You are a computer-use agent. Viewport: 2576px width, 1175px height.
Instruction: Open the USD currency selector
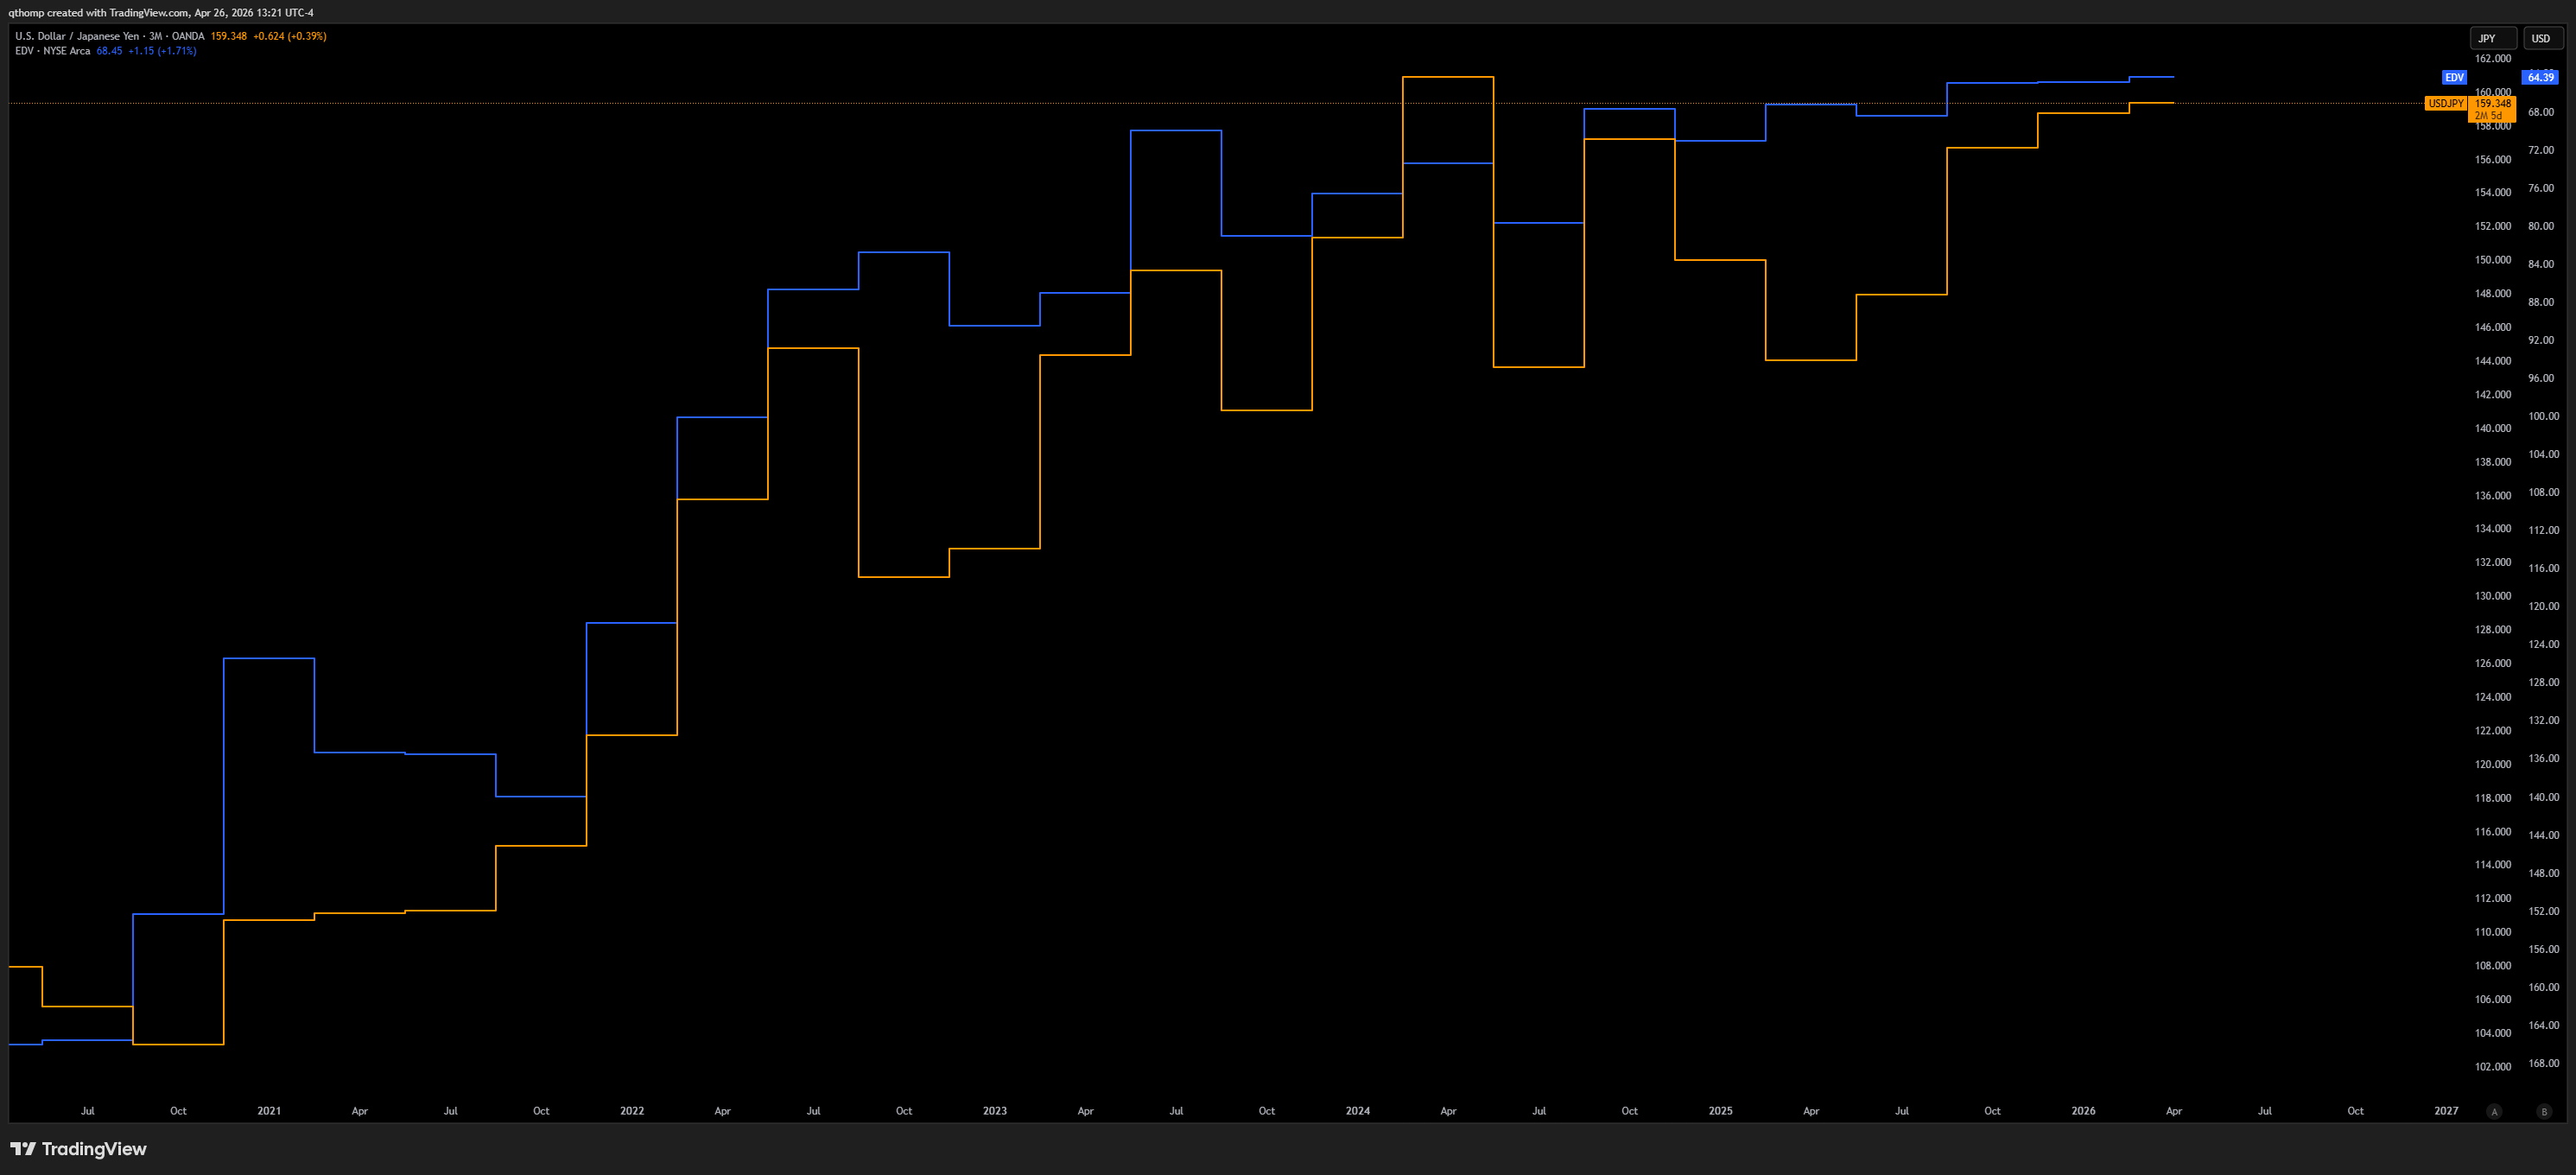[x=2546, y=38]
